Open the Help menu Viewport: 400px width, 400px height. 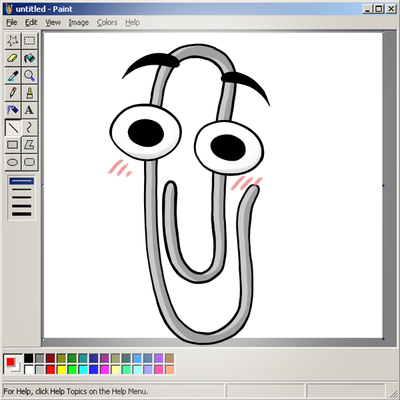[132, 23]
